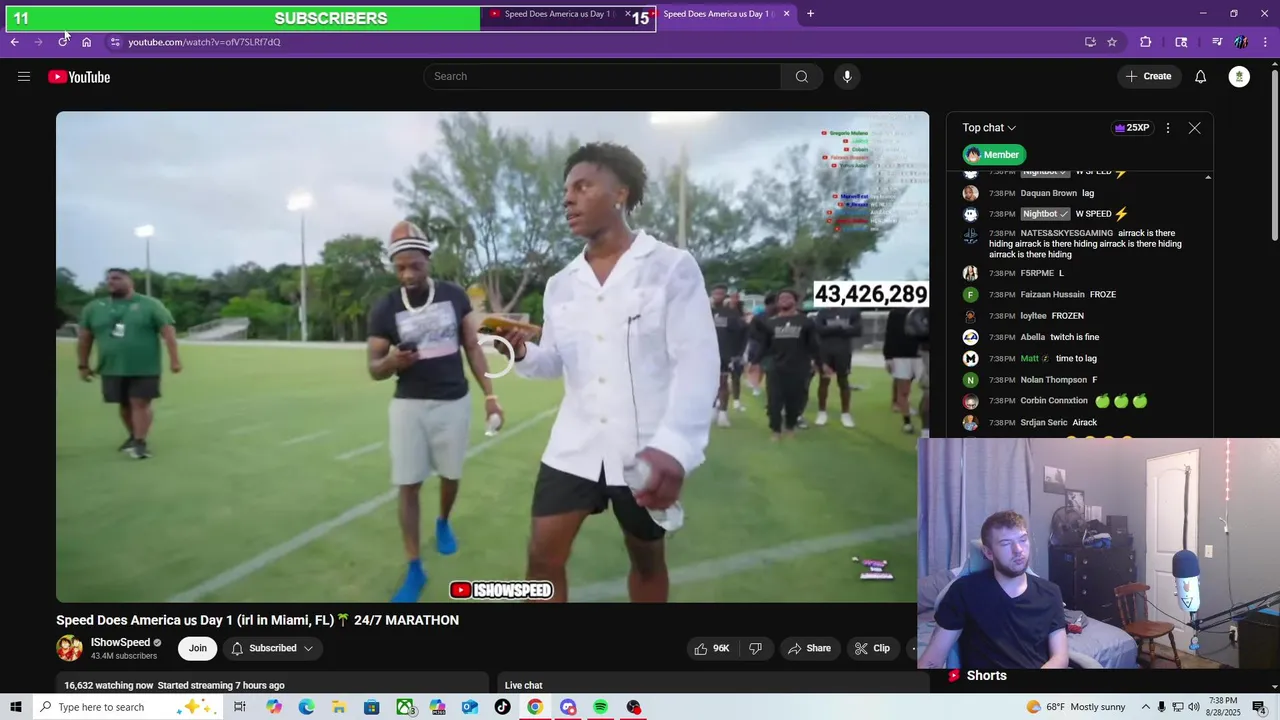1280x720 pixels.
Task: Like the video with 96K thumbs up
Action: 713,648
